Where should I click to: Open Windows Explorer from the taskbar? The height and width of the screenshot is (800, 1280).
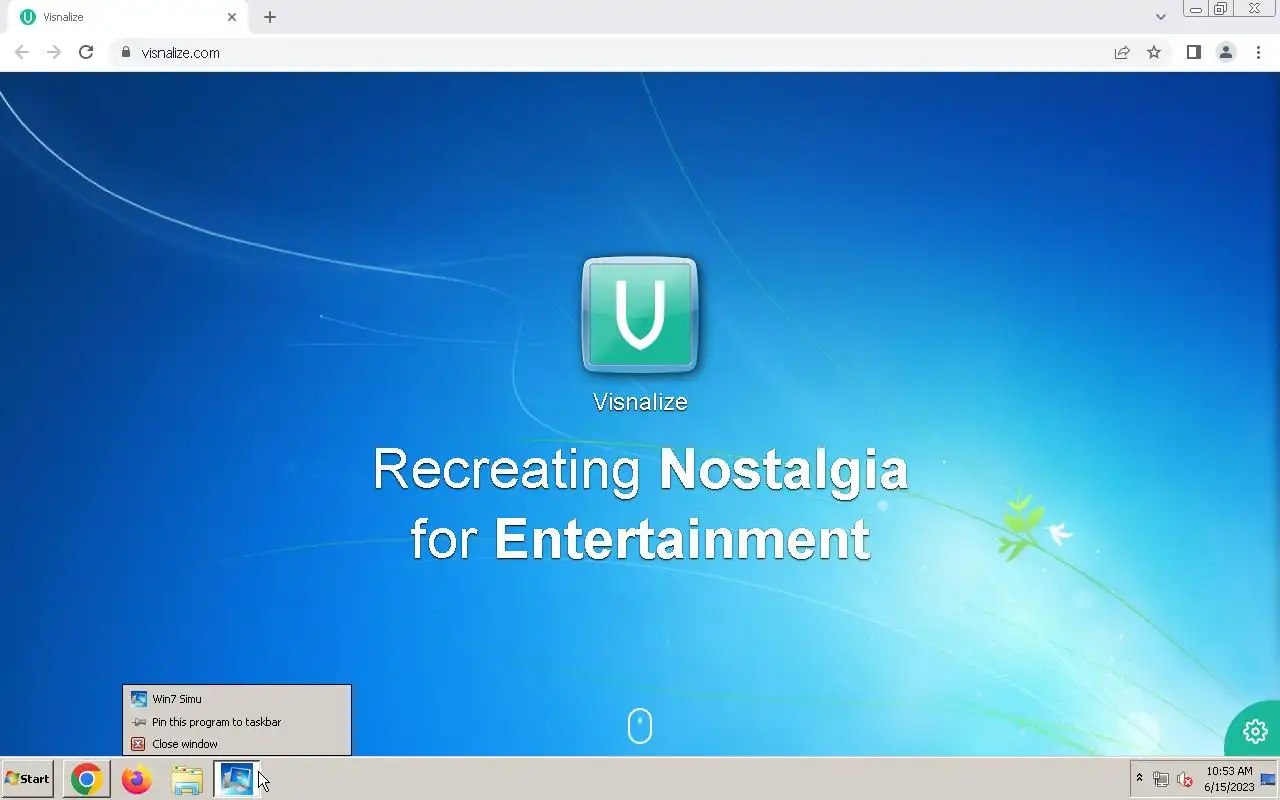(x=187, y=779)
